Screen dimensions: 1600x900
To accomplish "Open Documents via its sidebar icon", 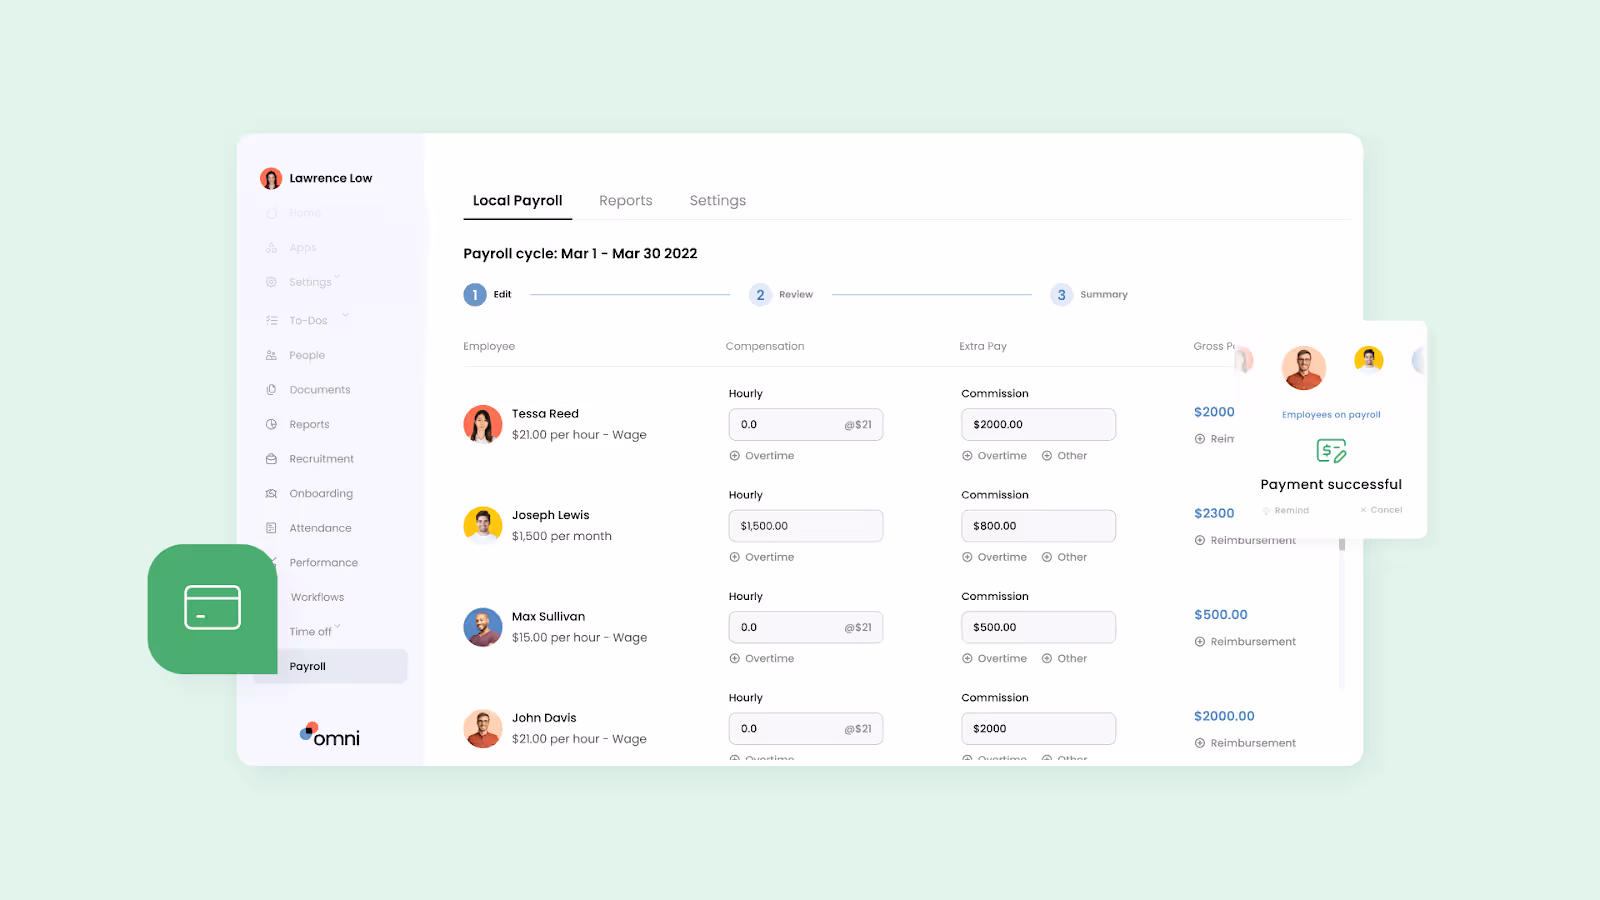I will (x=271, y=389).
